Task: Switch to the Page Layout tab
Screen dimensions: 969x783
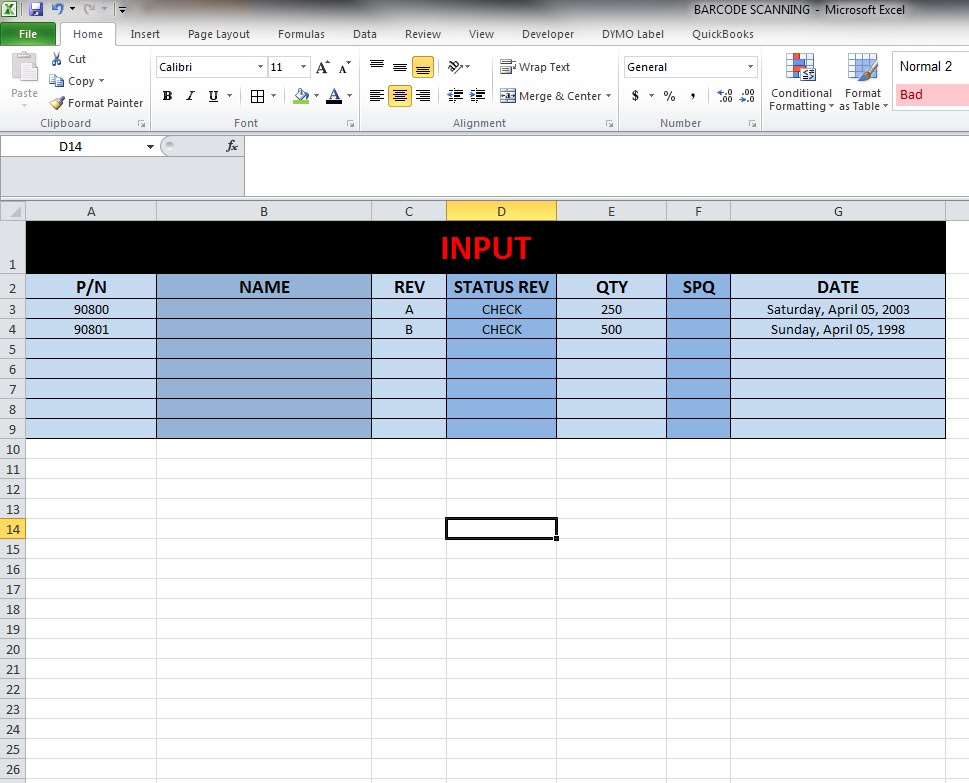Action: pos(219,34)
